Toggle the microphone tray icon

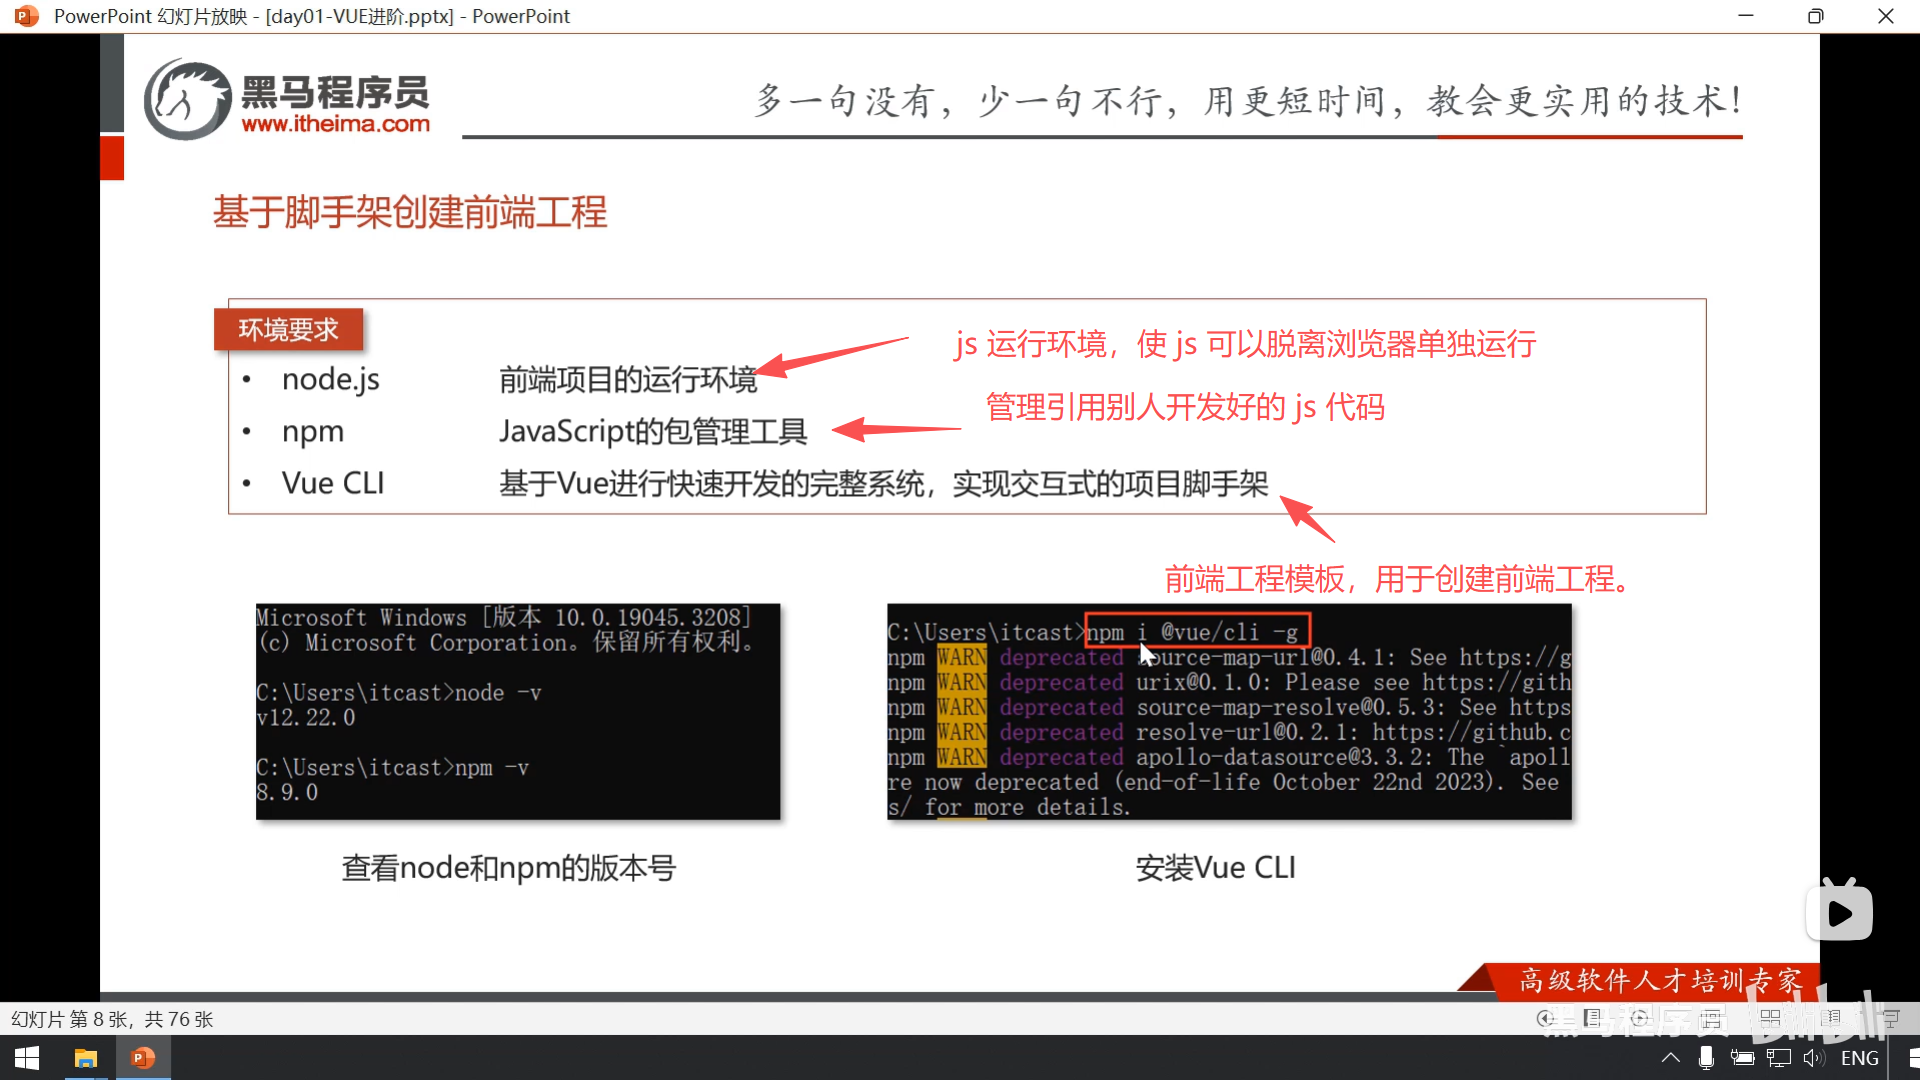[x=1706, y=1058]
